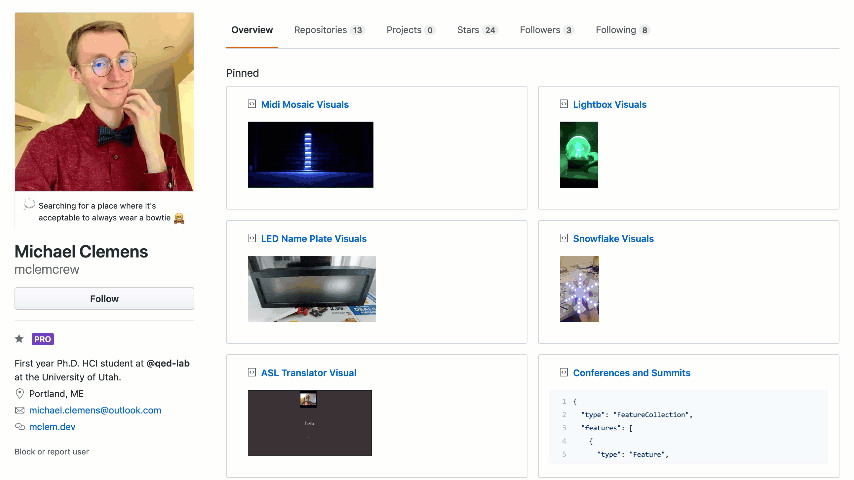Image resolution: width=854 pixels, height=480 pixels.
Task: Click the username mclemcrew
Action: coord(47,270)
